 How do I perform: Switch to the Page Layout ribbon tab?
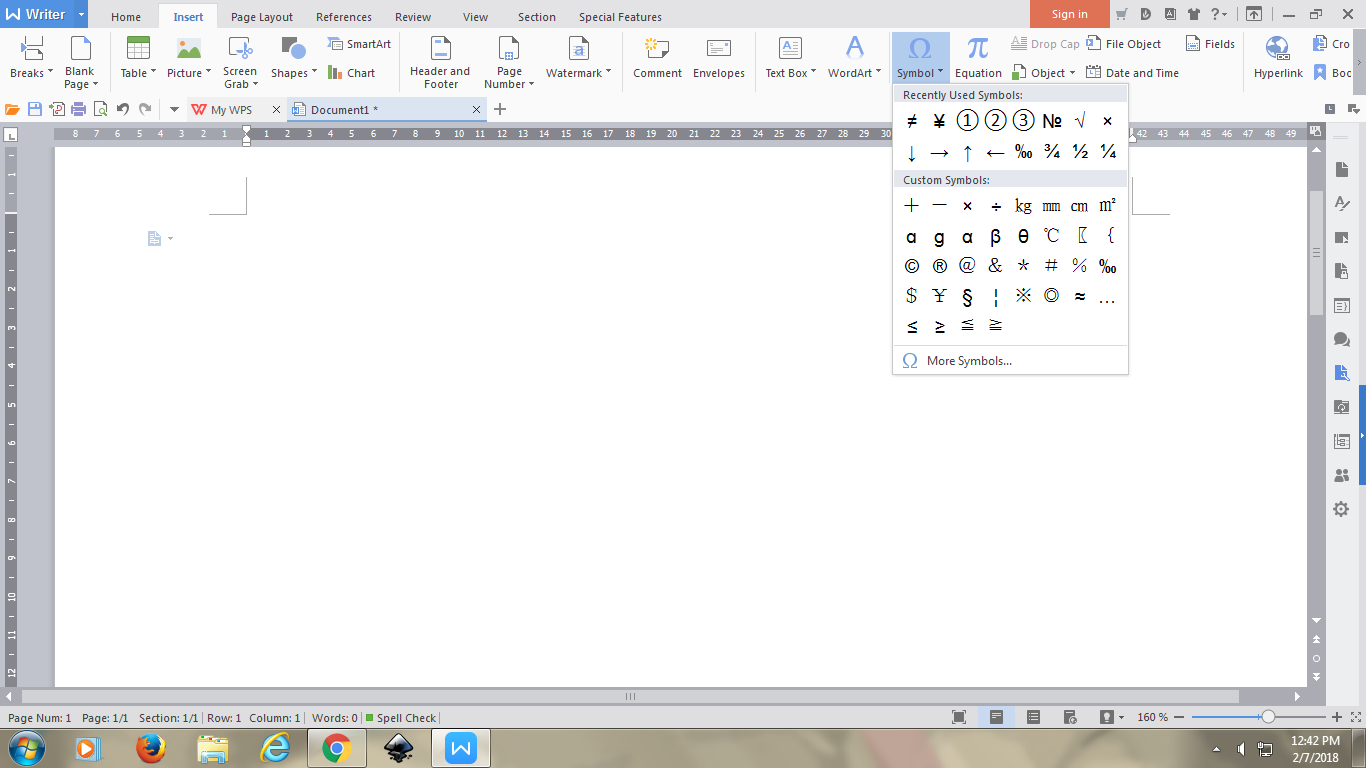(261, 16)
